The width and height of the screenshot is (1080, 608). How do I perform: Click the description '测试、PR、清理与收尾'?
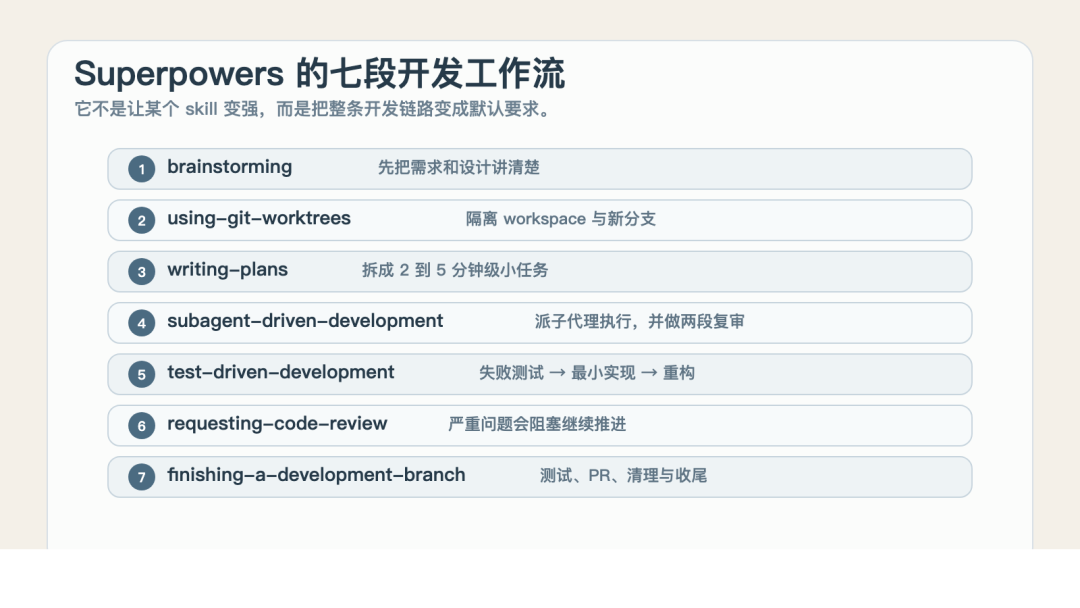tap(623, 475)
